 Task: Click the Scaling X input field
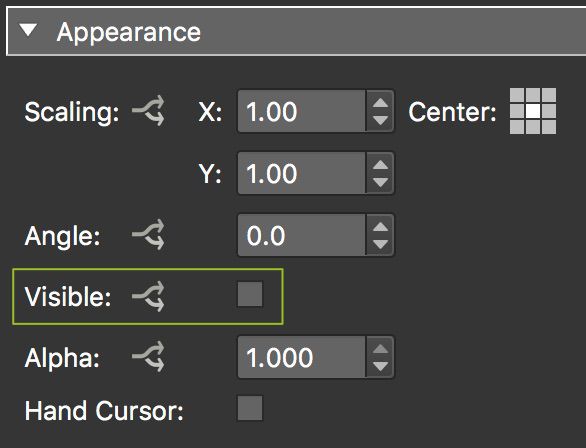click(x=302, y=111)
